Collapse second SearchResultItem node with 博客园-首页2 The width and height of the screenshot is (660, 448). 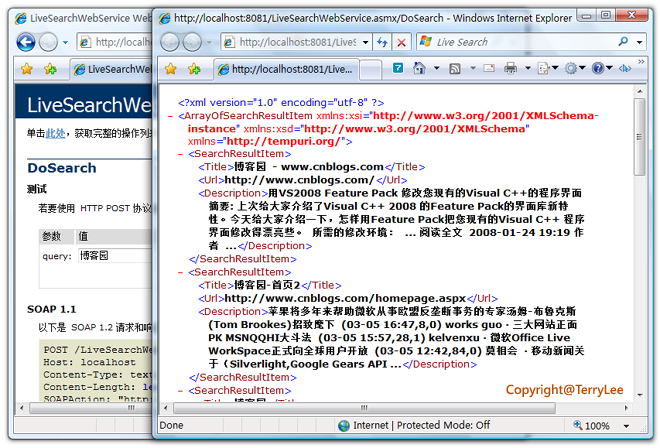pyautogui.click(x=181, y=272)
